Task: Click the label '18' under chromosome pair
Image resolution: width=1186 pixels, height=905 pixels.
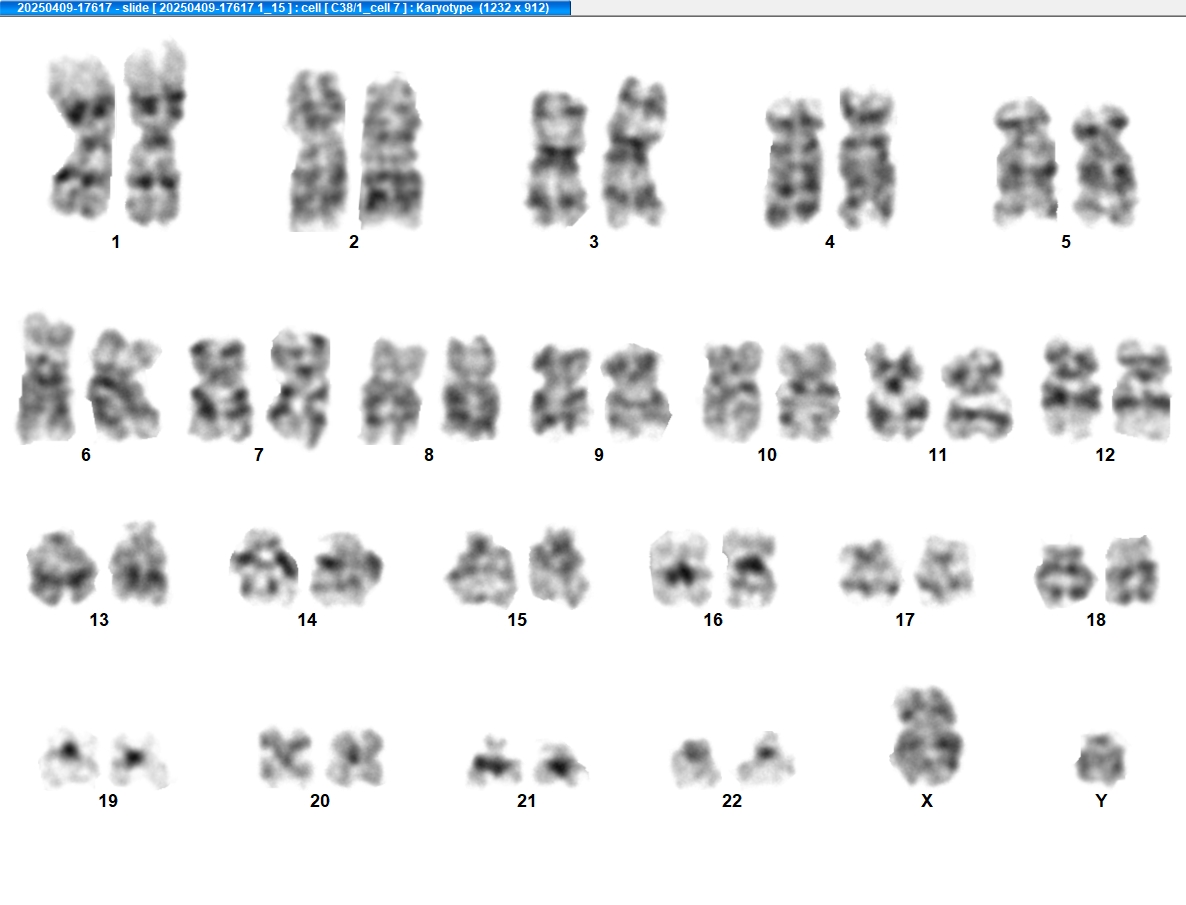Action: [1096, 620]
